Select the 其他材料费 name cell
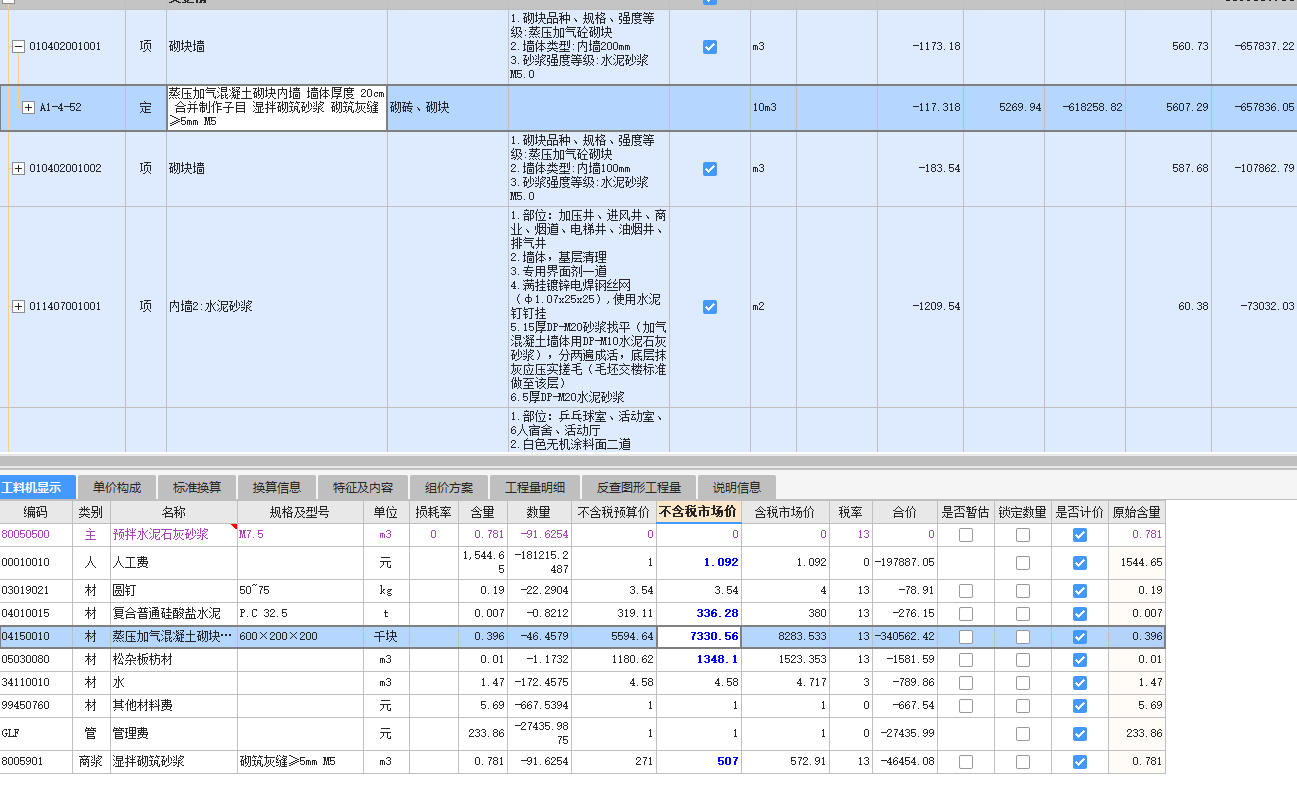This screenshot has width=1297, height=795. click(x=173, y=706)
